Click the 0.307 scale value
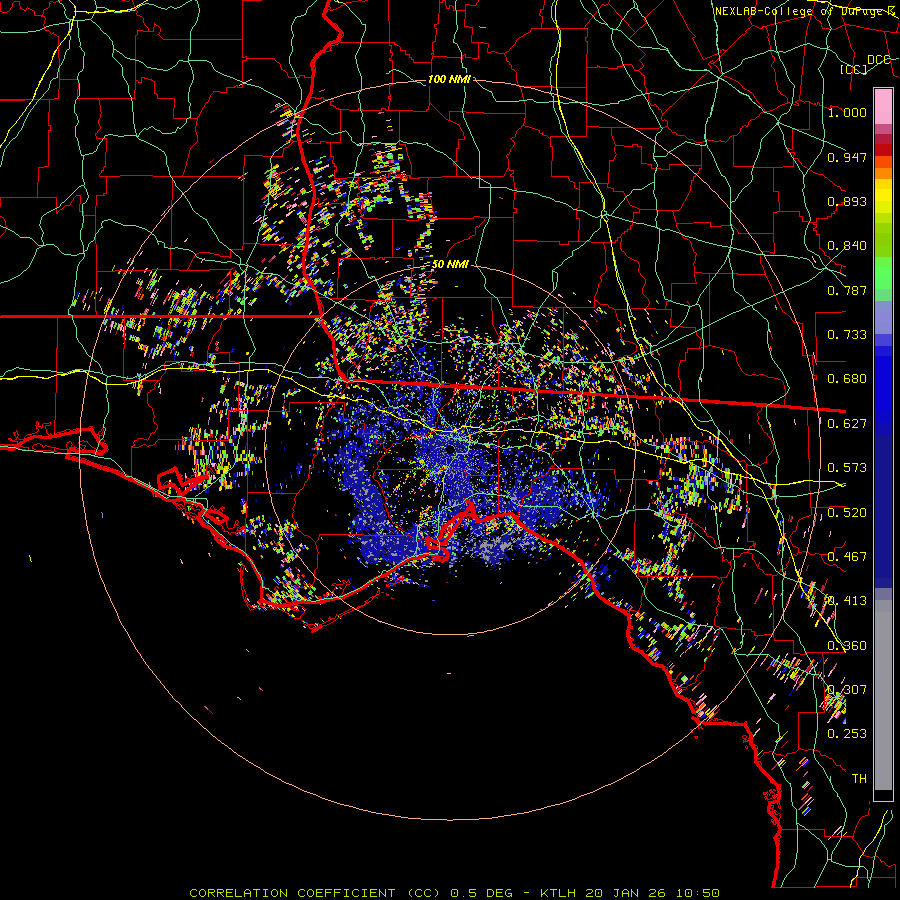The height and width of the screenshot is (900, 900). click(847, 690)
